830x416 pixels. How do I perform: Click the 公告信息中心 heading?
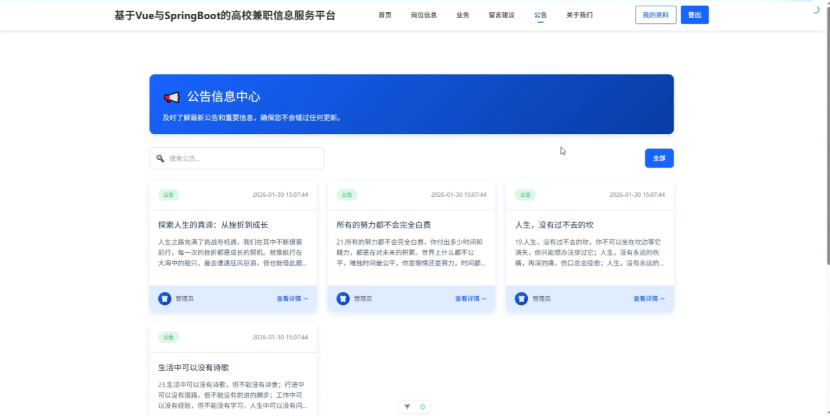click(x=223, y=97)
